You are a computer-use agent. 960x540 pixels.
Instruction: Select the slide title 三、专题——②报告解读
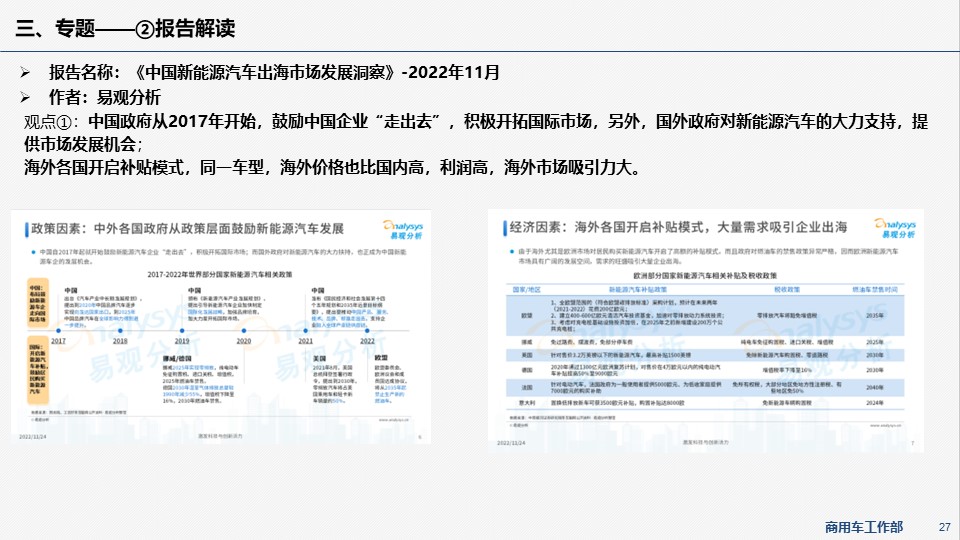pyautogui.click(x=126, y=28)
